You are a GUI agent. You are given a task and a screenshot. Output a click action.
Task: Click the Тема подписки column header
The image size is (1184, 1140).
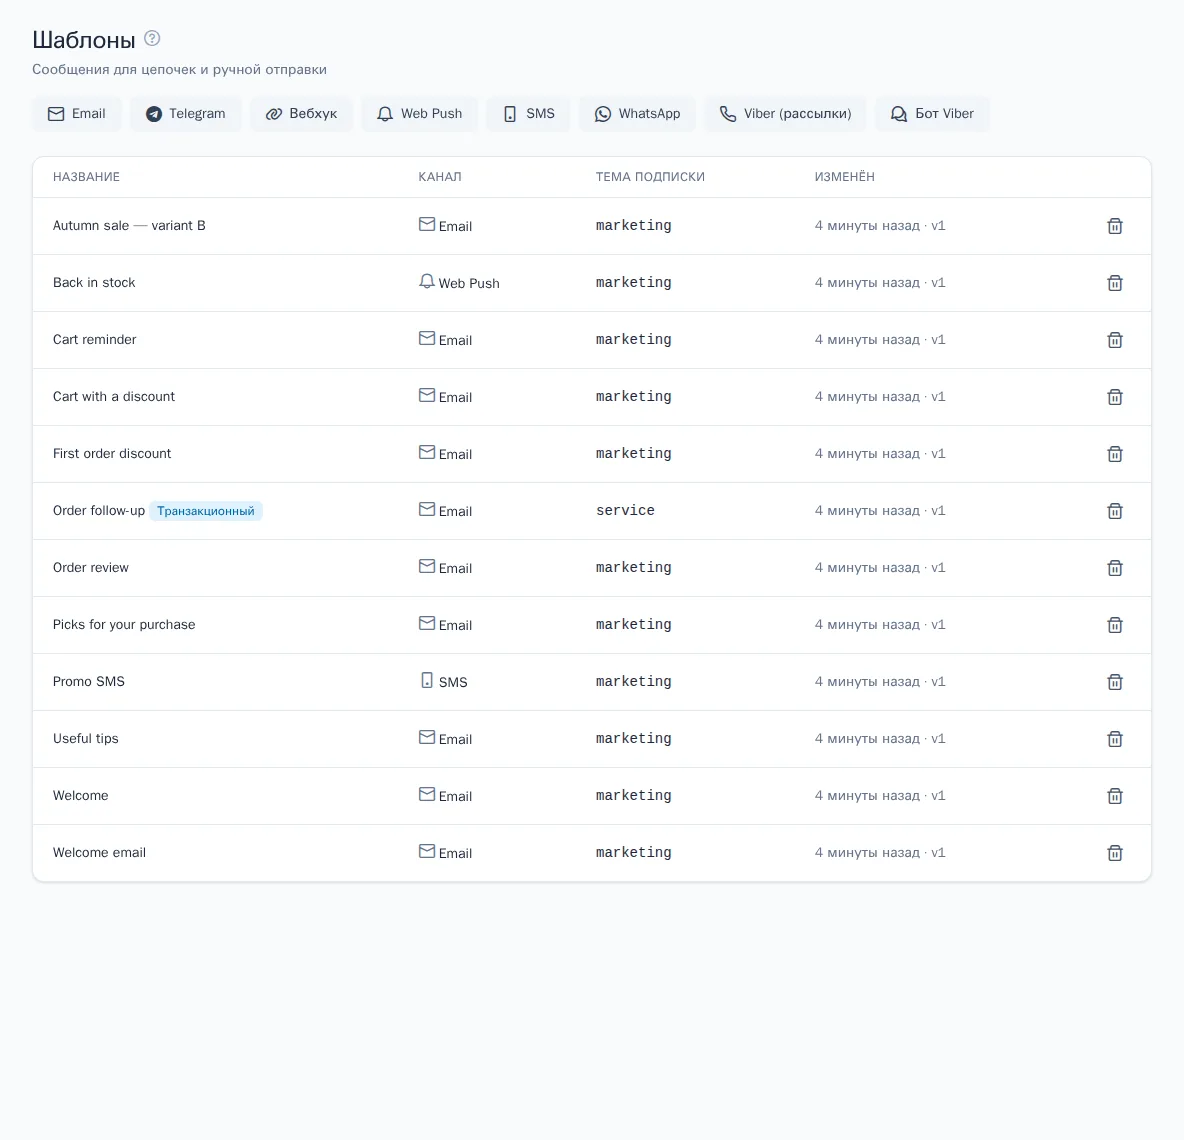(x=650, y=177)
